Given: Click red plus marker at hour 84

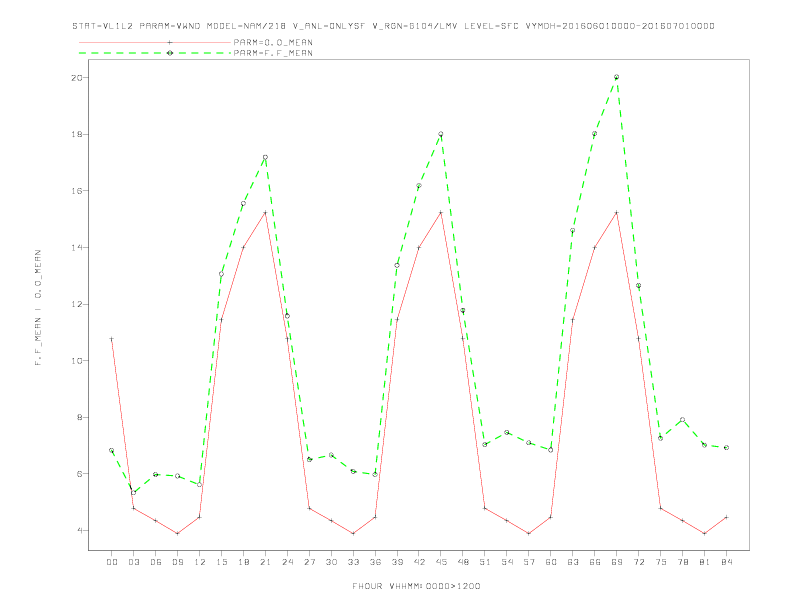Looking at the screenshot, I should point(727,517).
